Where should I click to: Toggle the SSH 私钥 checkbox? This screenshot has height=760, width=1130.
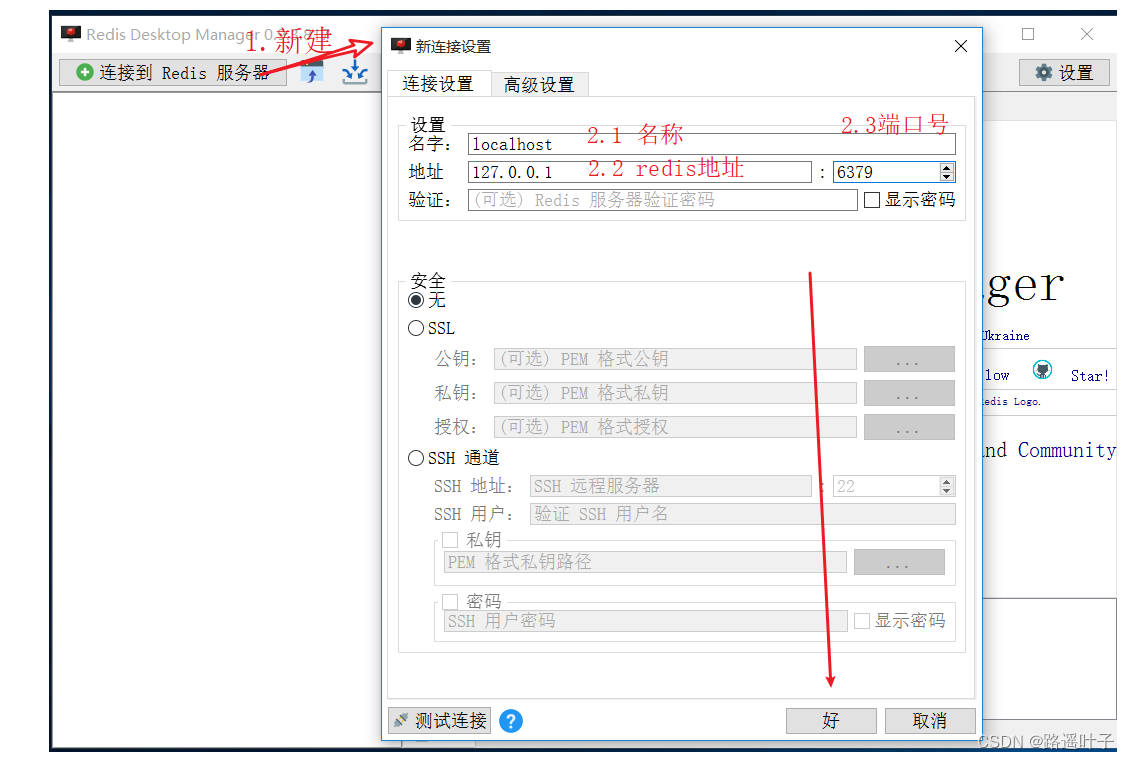[x=450, y=540]
